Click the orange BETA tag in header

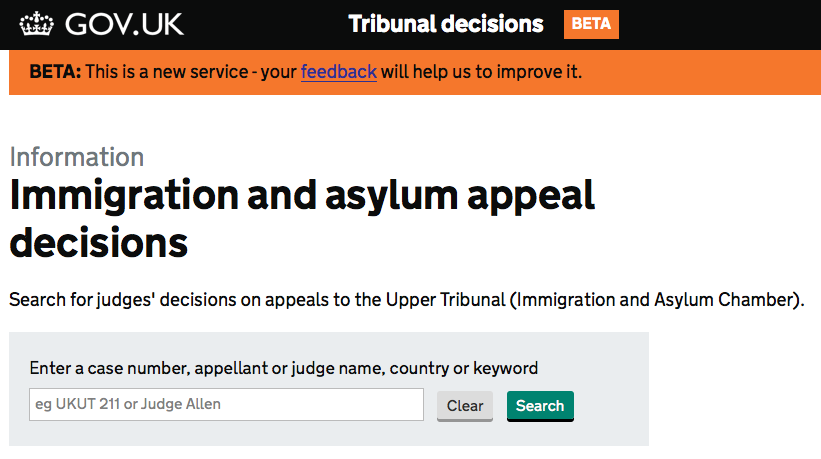tap(591, 24)
